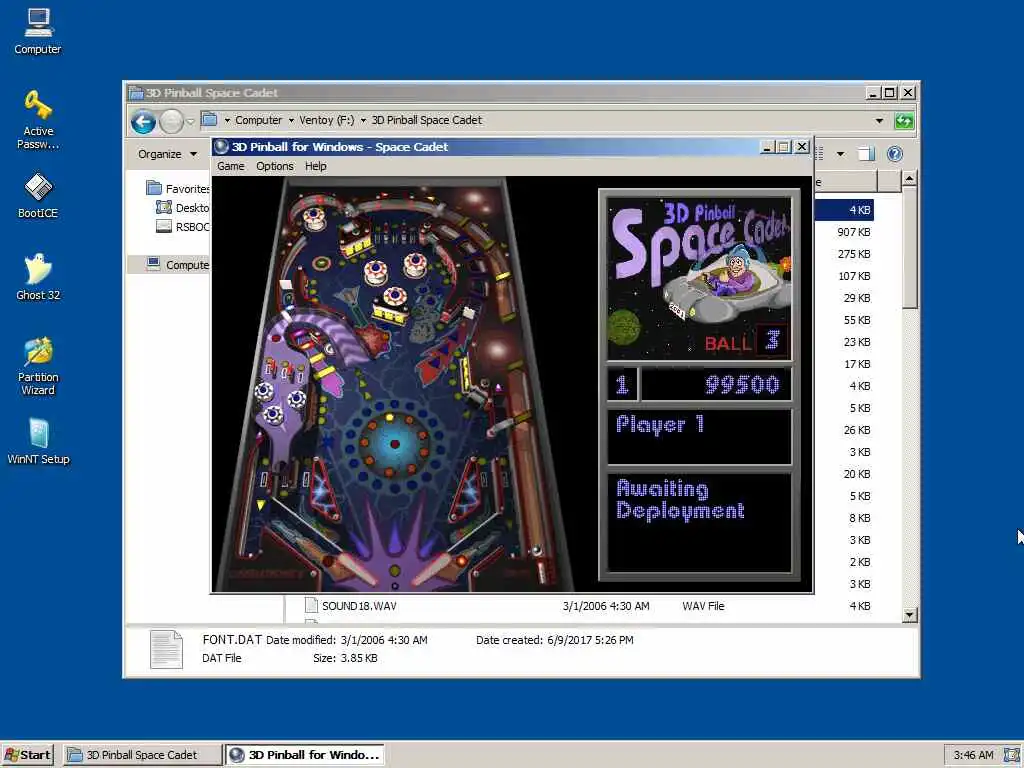Click the 29 KB size entry
This screenshot has height=768, width=1024.
[857, 298]
